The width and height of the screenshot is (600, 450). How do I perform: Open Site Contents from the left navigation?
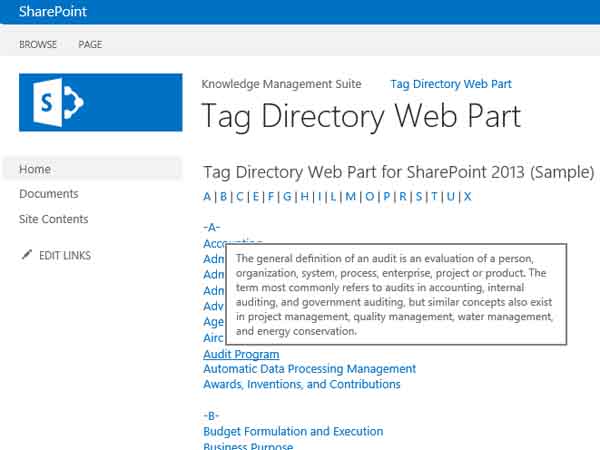(54, 219)
